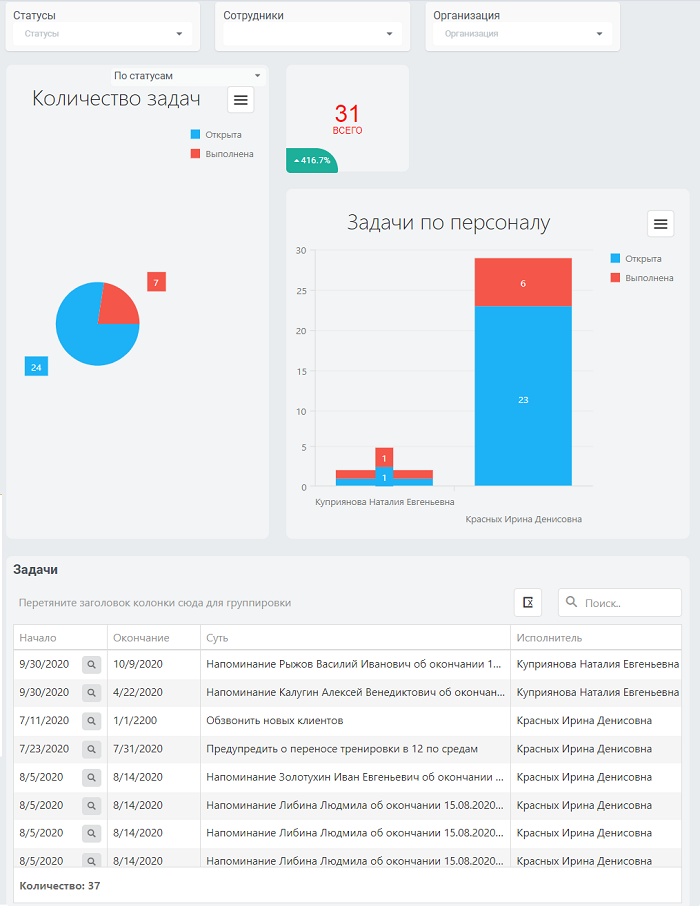This screenshot has width=700, height=906.
Task: Open the Организация dropdown
Action: [523, 34]
